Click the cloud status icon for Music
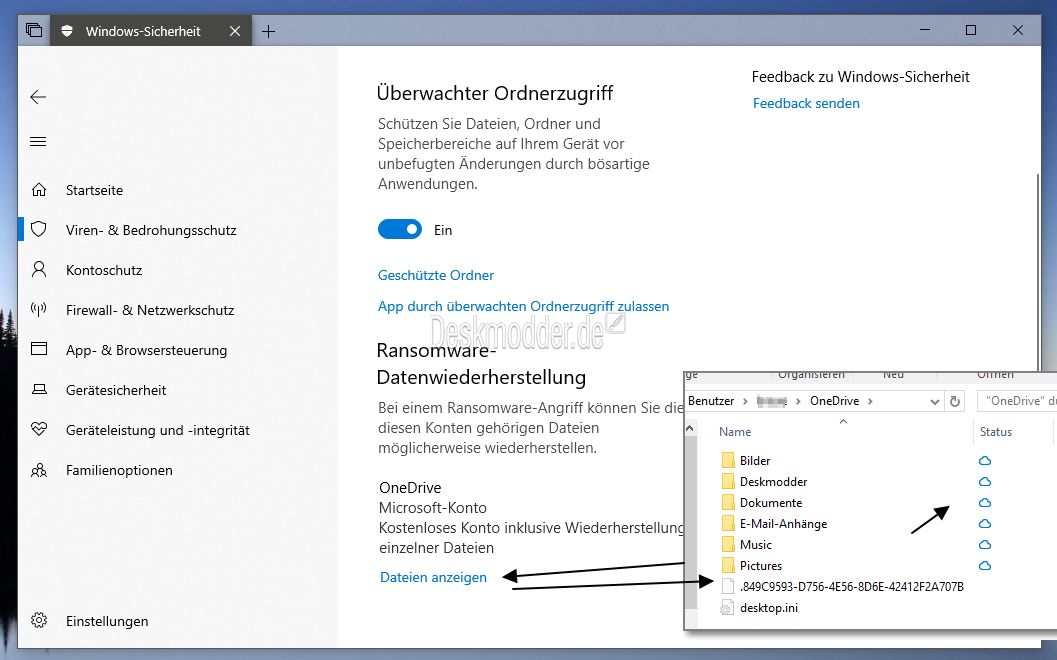 [x=985, y=544]
